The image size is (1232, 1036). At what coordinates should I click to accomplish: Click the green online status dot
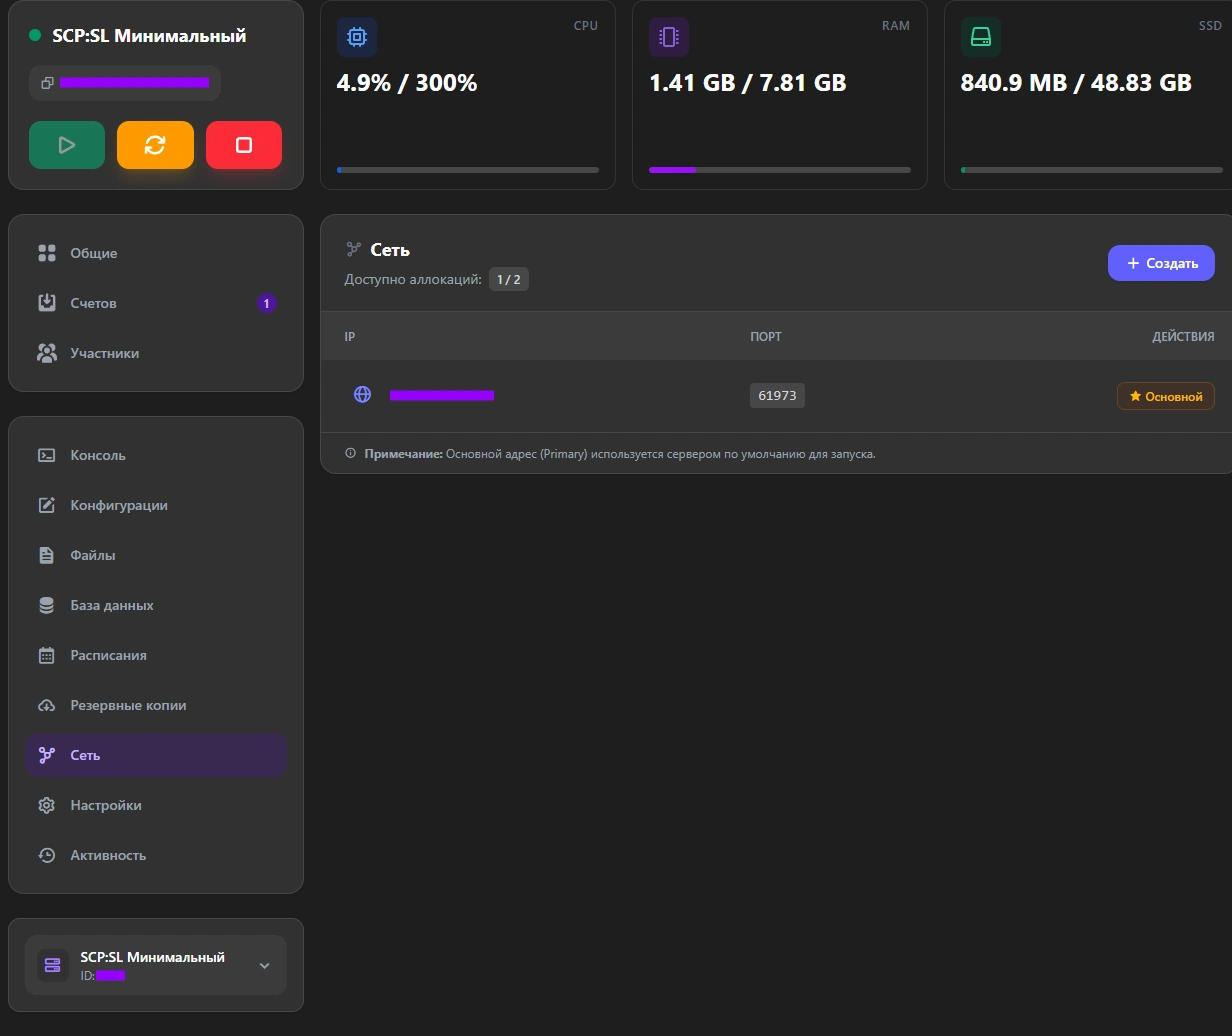pos(35,35)
